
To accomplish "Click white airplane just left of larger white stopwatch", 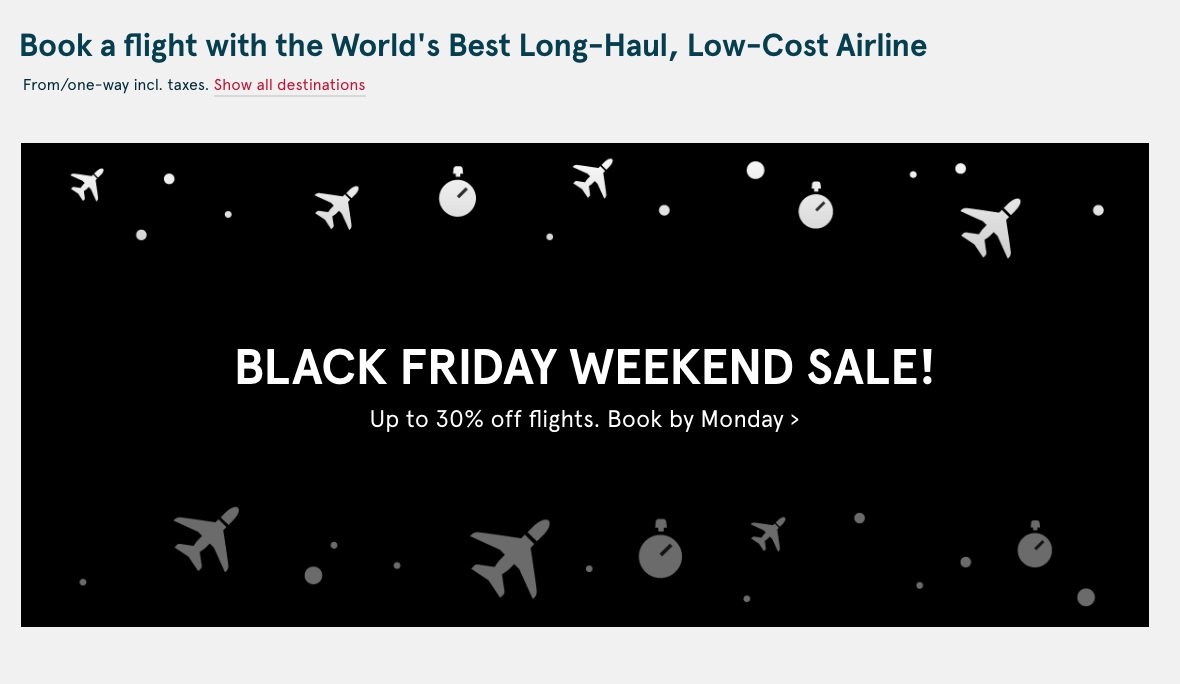I will (336, 208).
